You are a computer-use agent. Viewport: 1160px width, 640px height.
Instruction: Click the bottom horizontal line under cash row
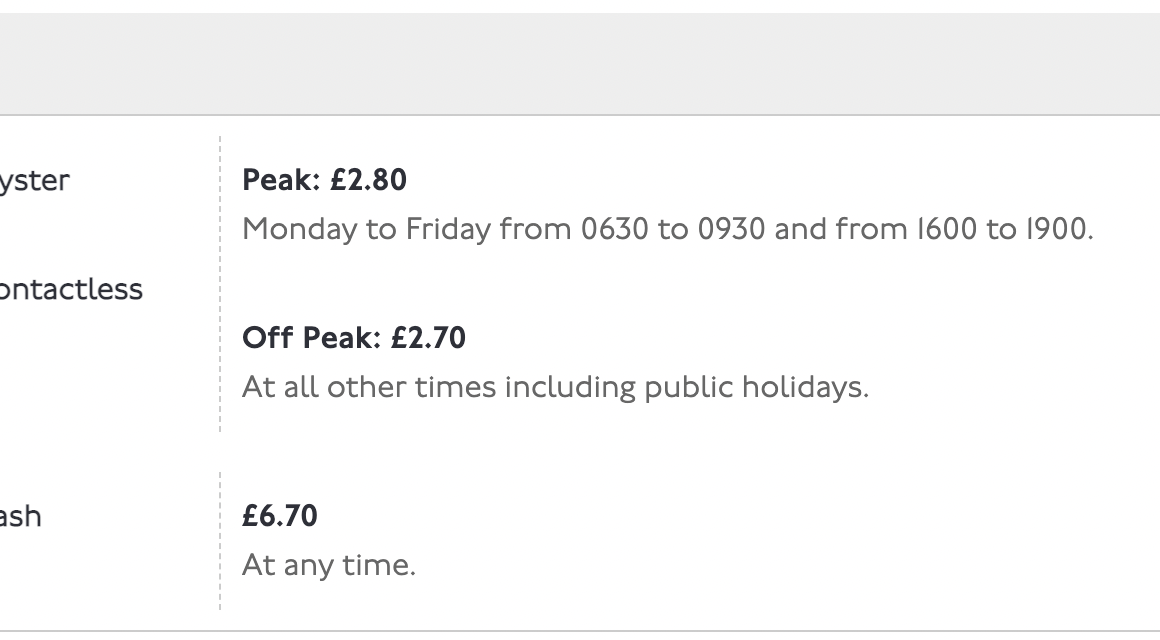click(x=580, y=631)
